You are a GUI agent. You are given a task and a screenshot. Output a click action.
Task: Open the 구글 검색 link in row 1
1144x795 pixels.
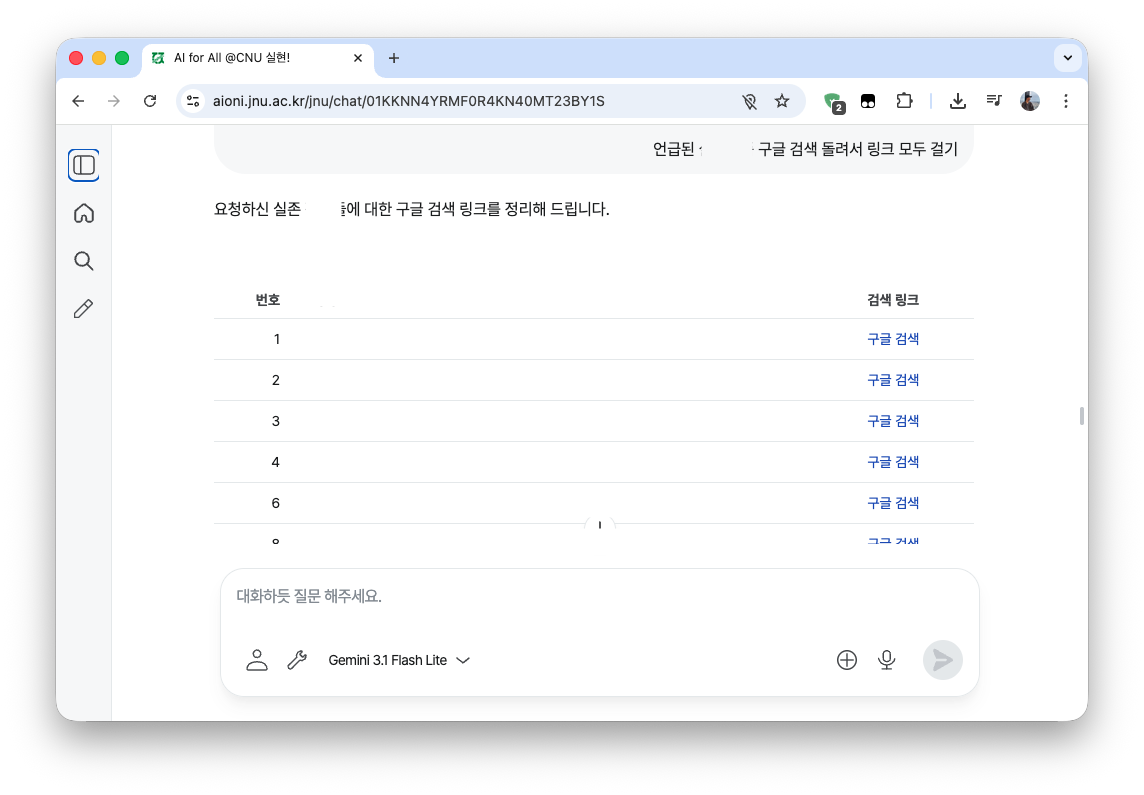892,339
